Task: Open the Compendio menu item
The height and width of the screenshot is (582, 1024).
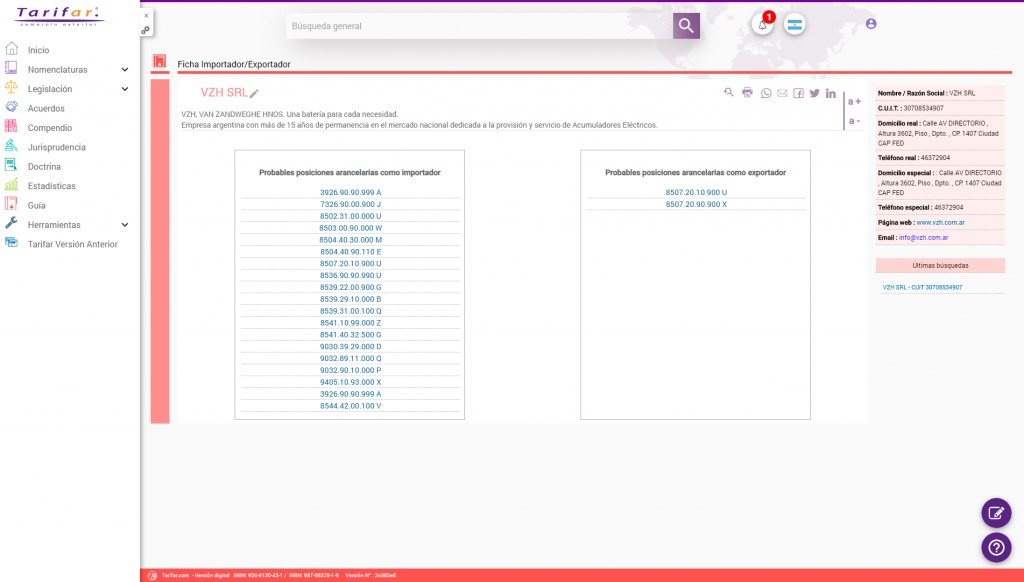Action: click(50, 128)
